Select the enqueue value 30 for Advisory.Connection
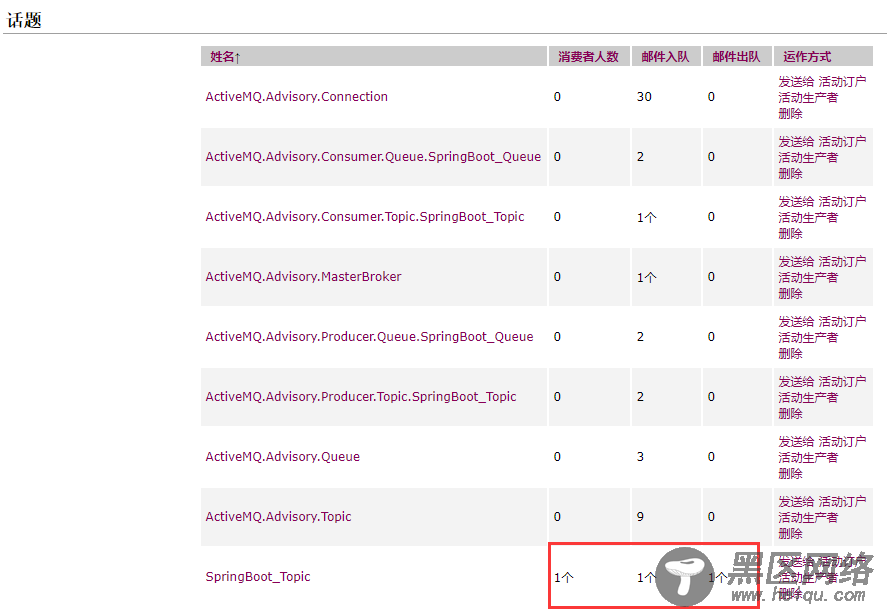Screen dimensions: 887x612 coord(644,97)
